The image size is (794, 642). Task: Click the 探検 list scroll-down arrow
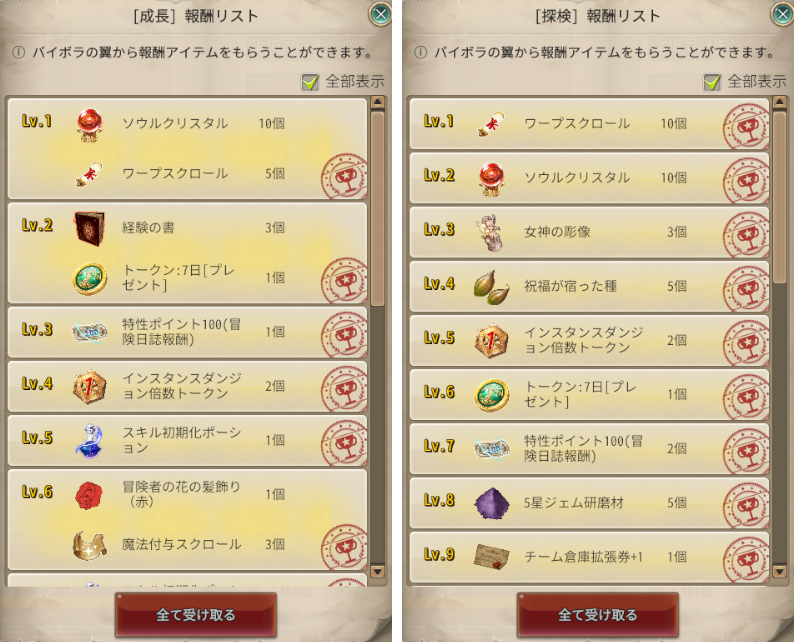pyautogui.click(x=780, y=572)
